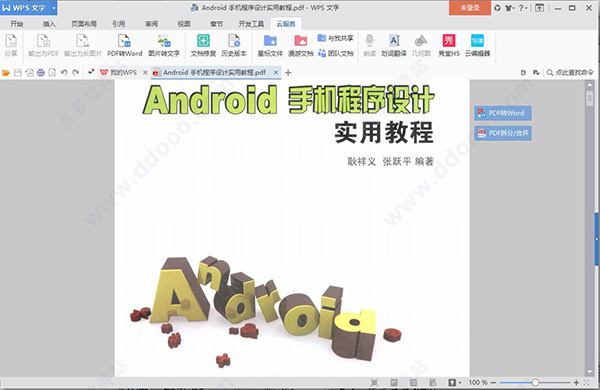Click the 100 % zoom level text
This screenshot has height=390, width=600.
pyautogui.click(x=478, y=382)
